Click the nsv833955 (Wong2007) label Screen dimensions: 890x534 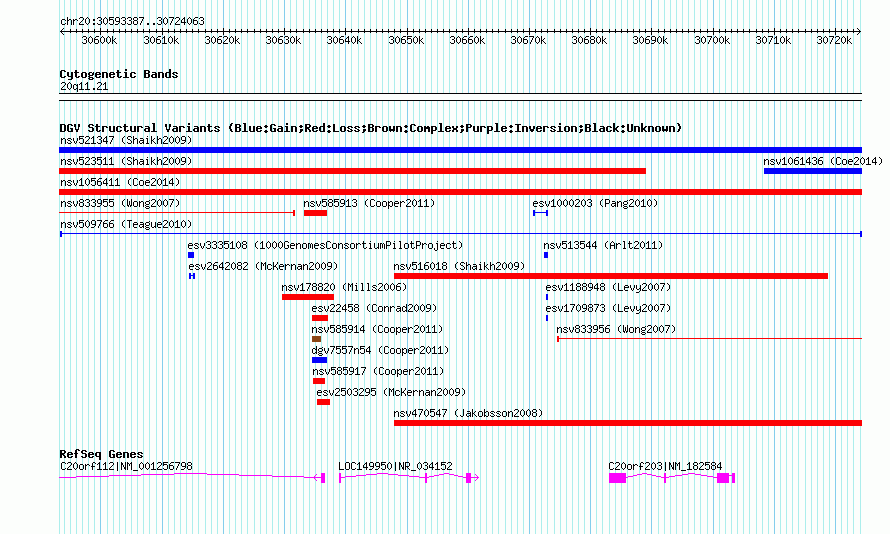[x=120, y=203]
